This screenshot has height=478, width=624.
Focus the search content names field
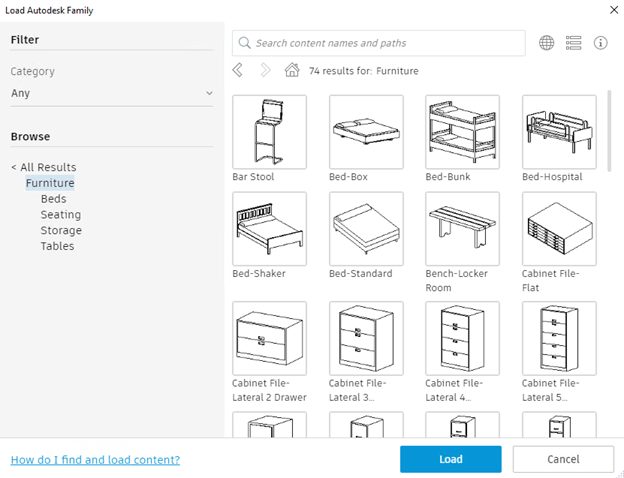pyautogui.click(x=385, y=43)
